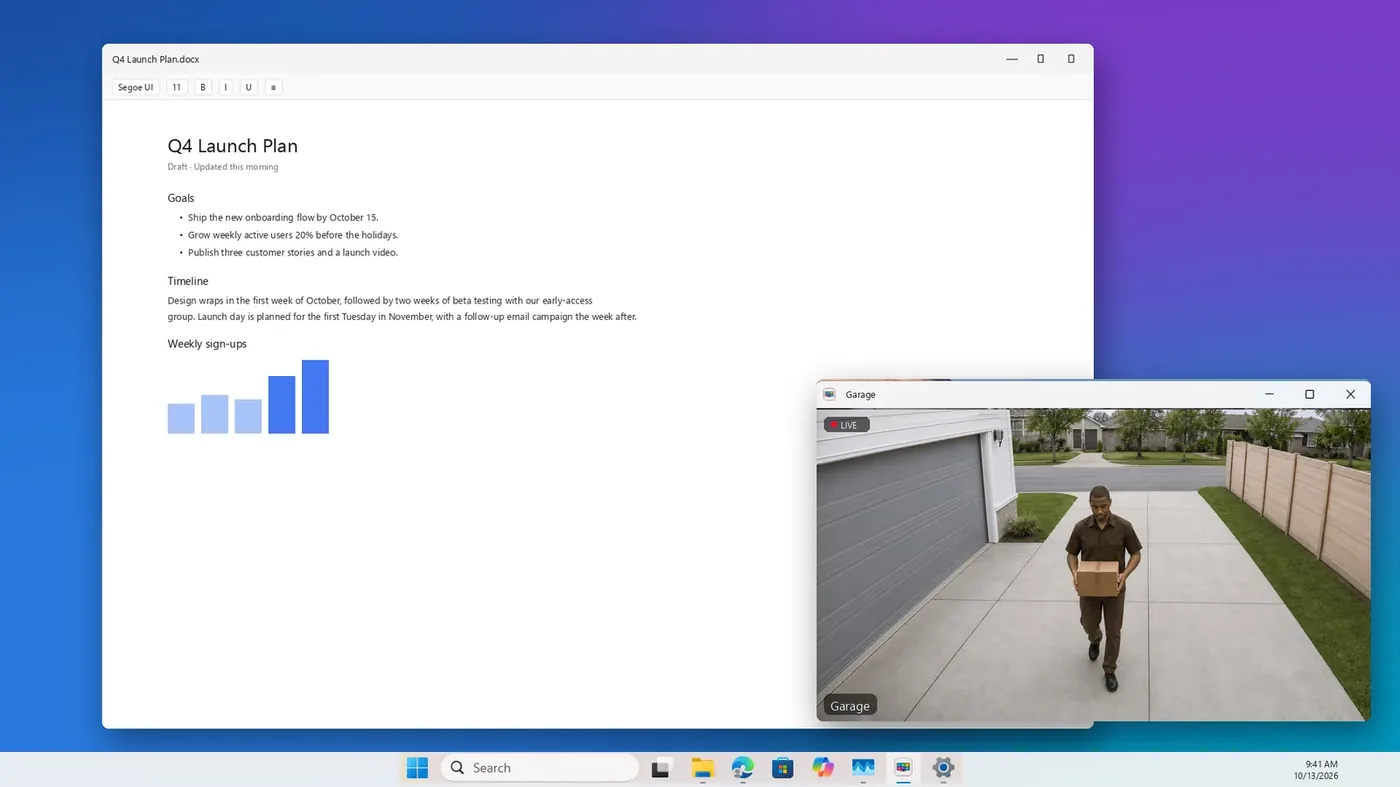Click the paragraph alignment icon in the toolbar
Image resolution: width=1400 pixels, height=787 pixels.
pyautogui.click(x=273, y=87)
